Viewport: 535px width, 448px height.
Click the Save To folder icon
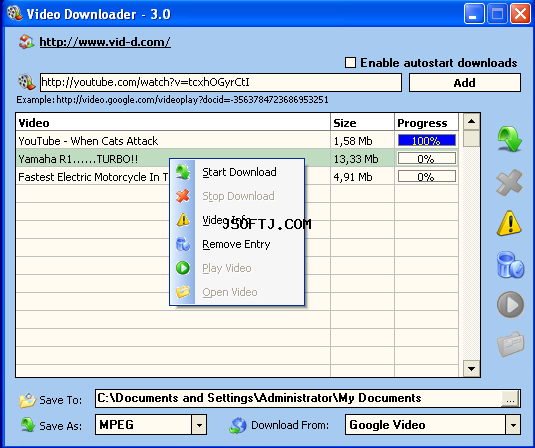28,400
